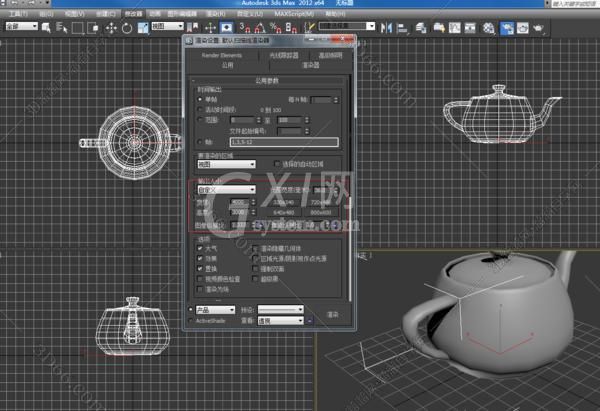Activate the Select and Move tool

pyautogui.click(x=111, y=28)
